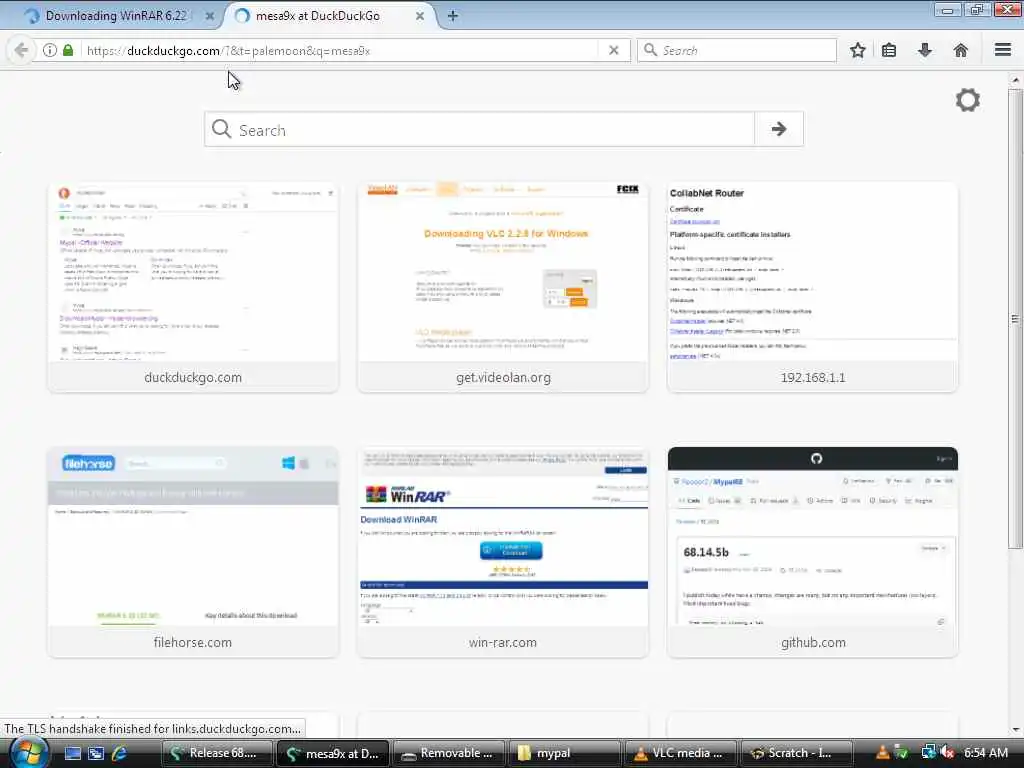Click the Show Desktop quick launch icon
Screen dimensions: 1024x768
[x=72, y=753]
